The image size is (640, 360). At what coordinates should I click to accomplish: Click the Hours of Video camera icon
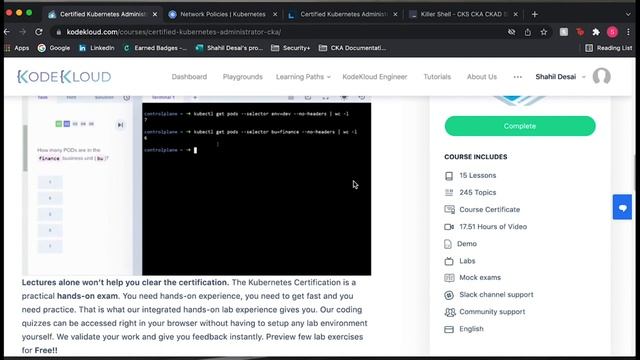coord(449,227)
